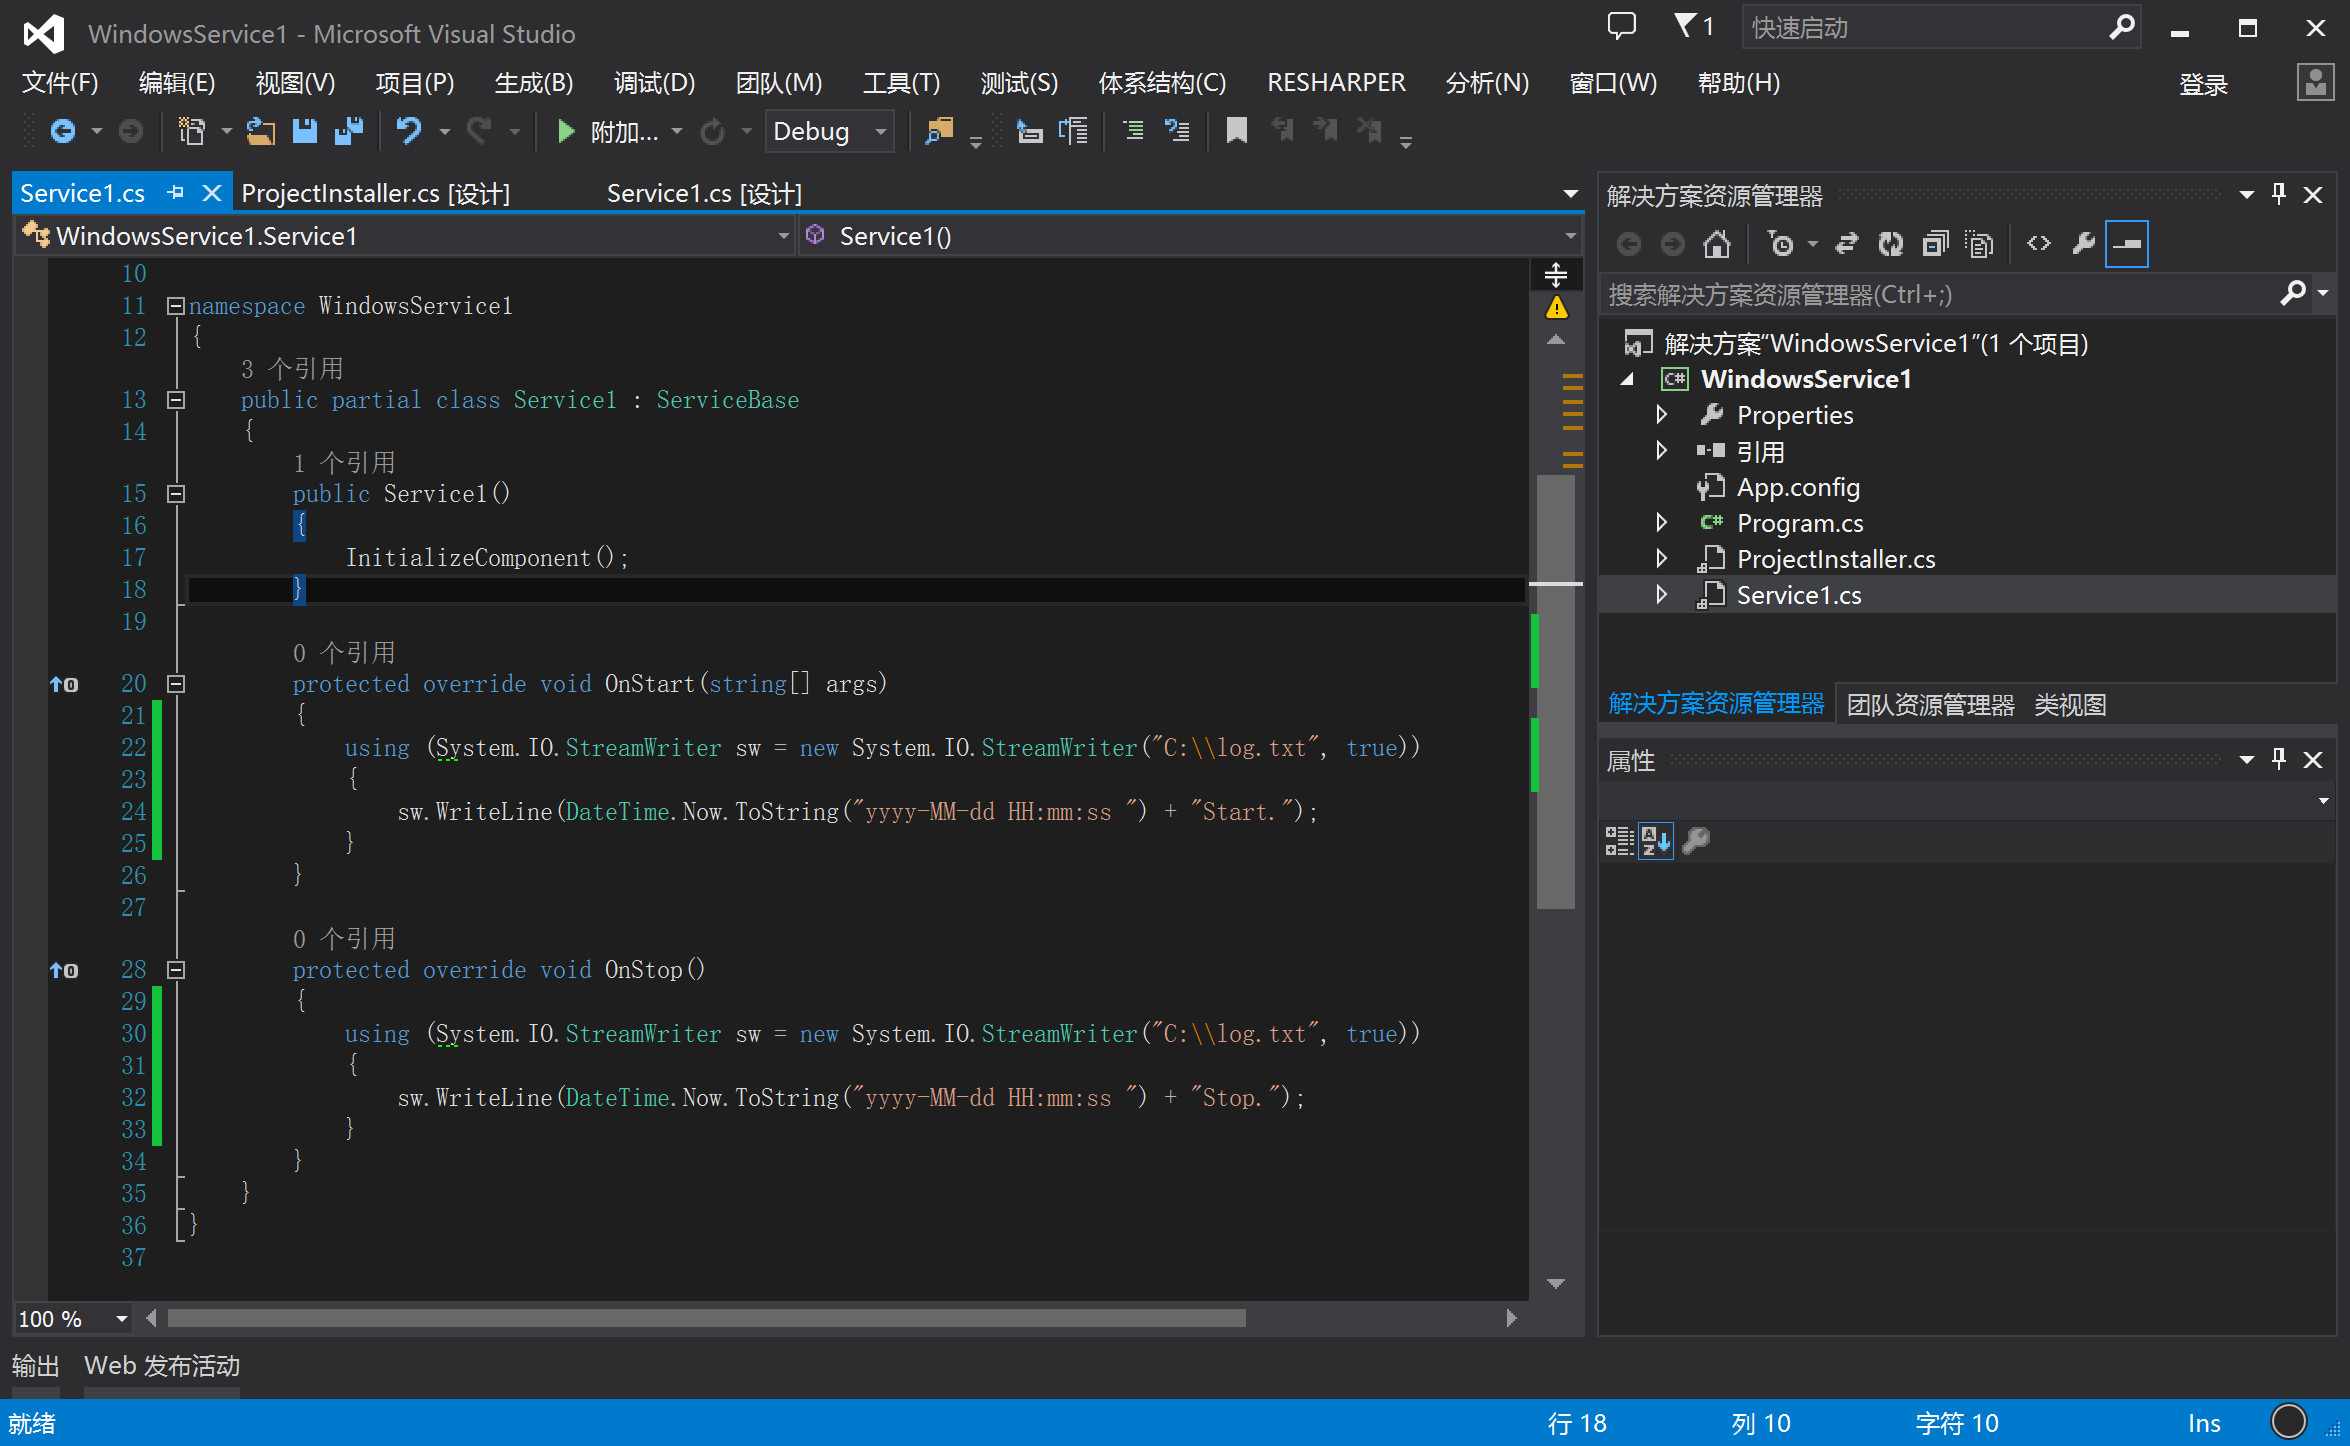Click the green Start debugging arrow
The width and height of the screenshot is (2350, 1446).
pyautogui.click(x=565, y=131)
